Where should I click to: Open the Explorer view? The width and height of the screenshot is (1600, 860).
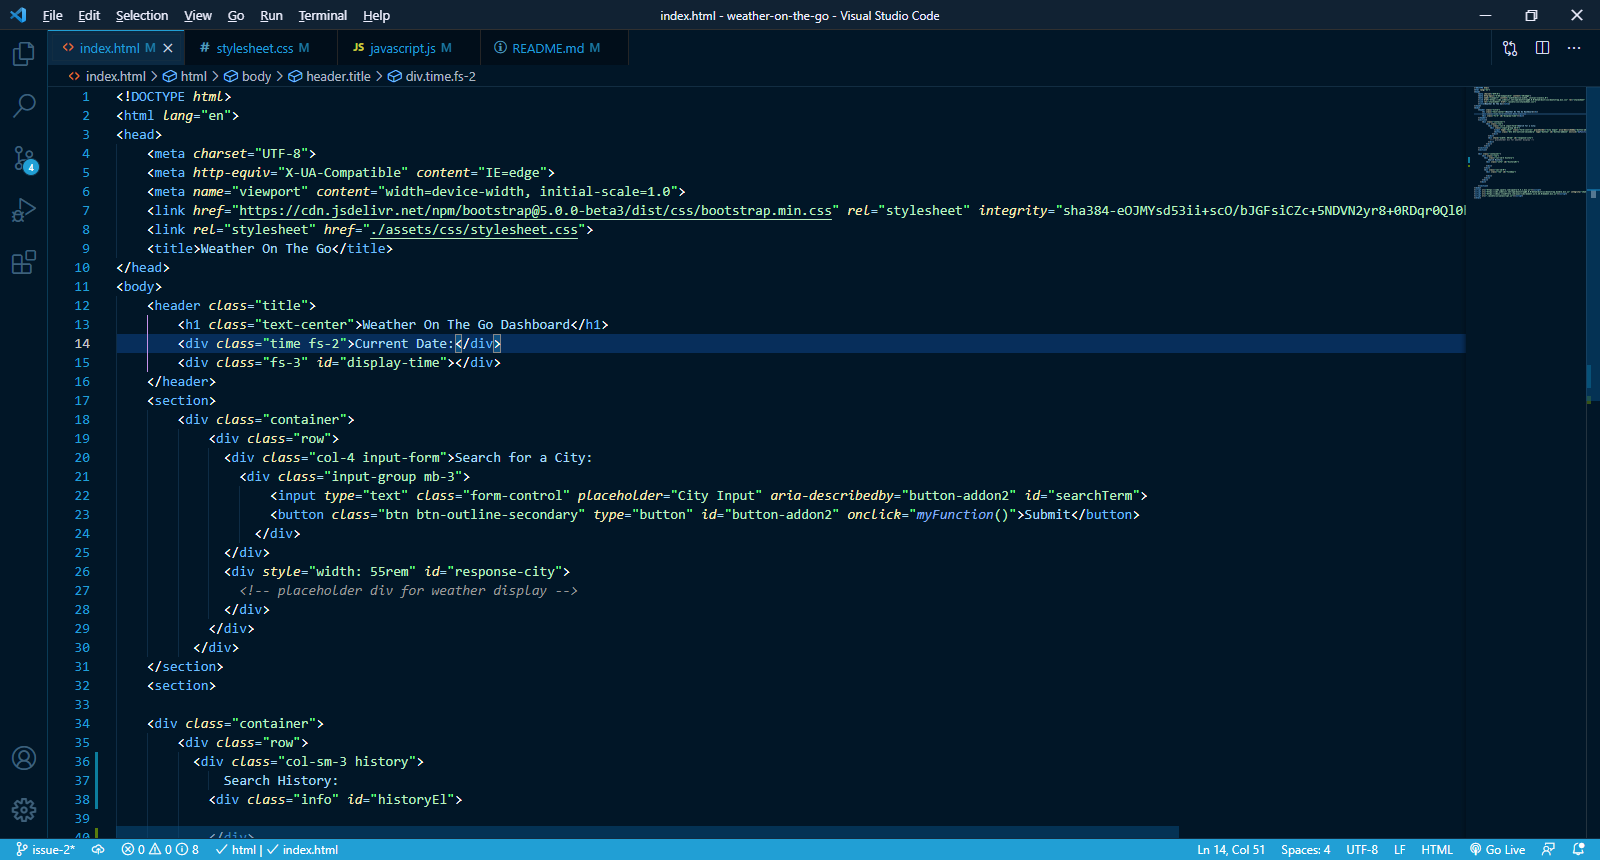(24, 54)
